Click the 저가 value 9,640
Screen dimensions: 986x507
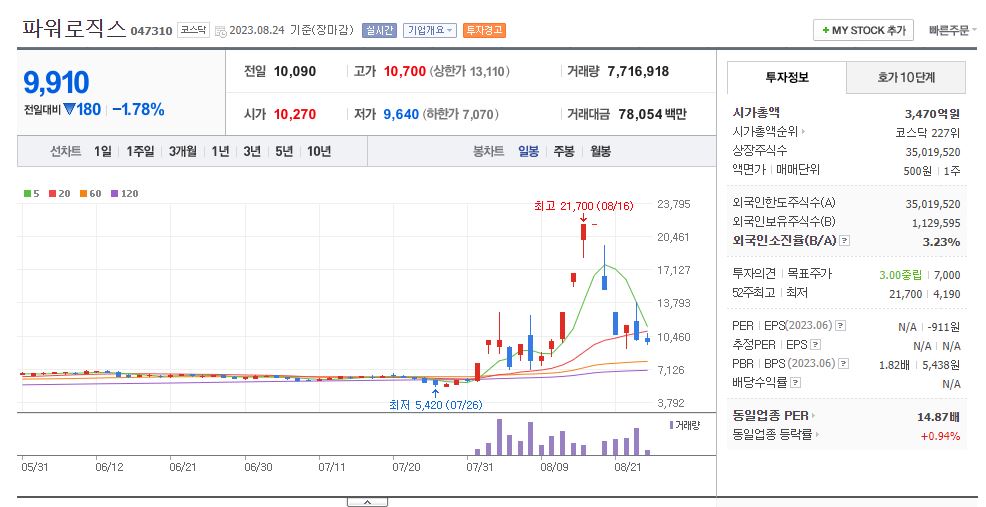click(x=401, y=114)
